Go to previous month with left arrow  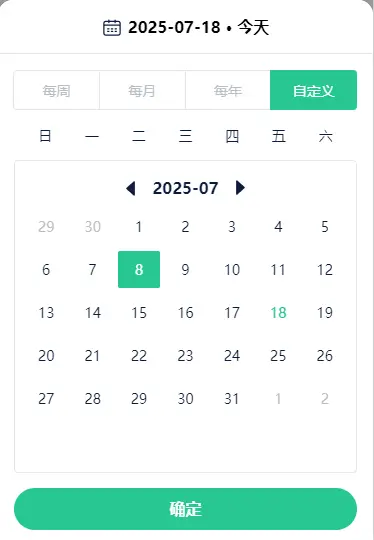tap(131, 188)
